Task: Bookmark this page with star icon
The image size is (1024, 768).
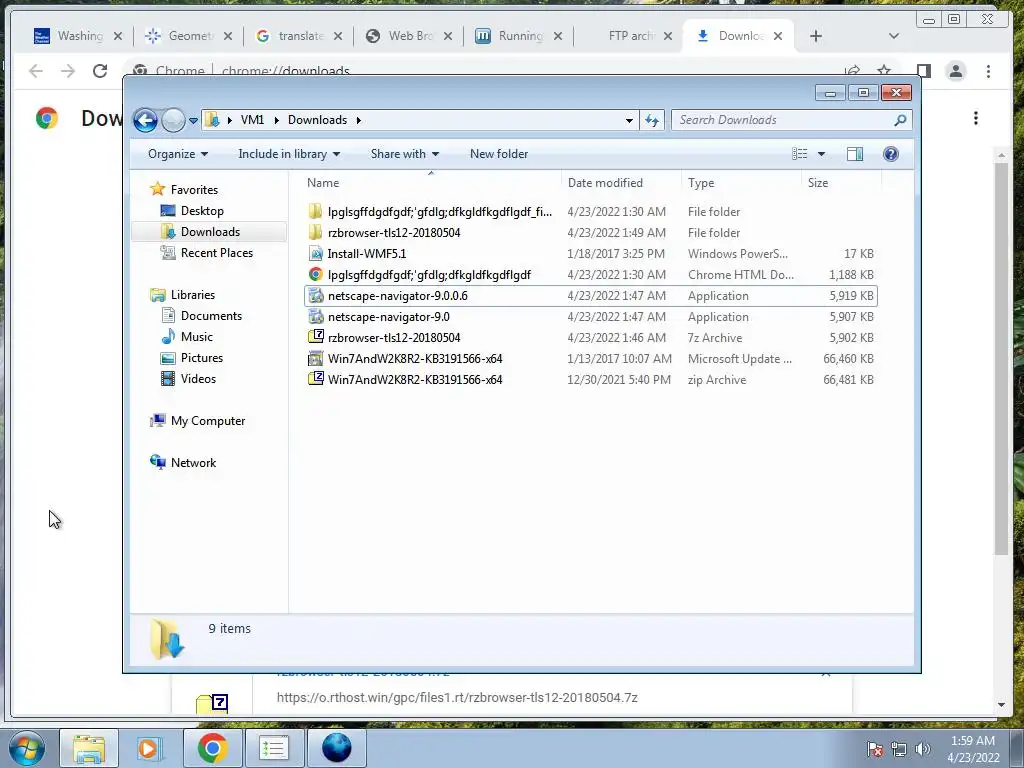Action: (884, 71)
